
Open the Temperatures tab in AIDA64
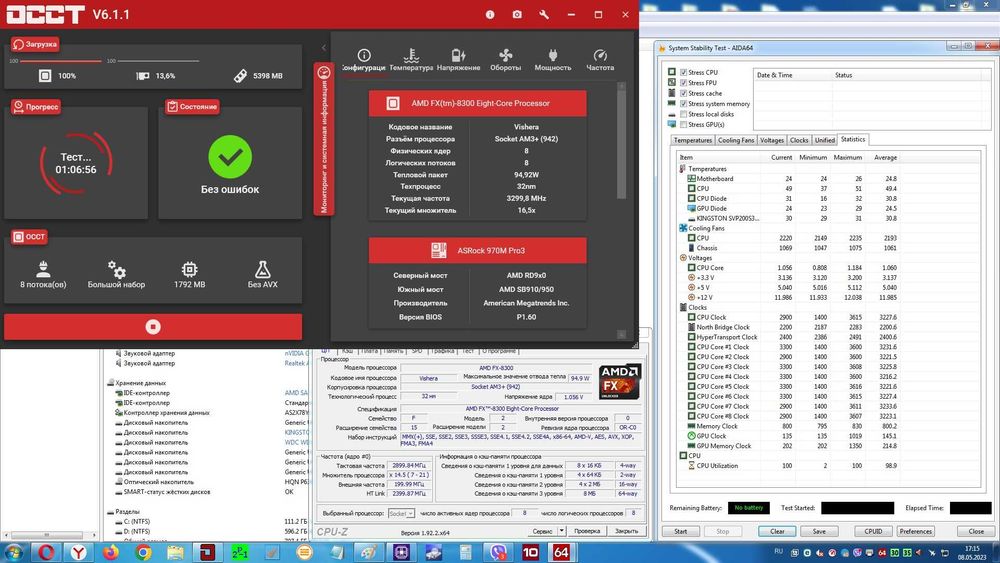pyautogui.click(x=693, y=140)
